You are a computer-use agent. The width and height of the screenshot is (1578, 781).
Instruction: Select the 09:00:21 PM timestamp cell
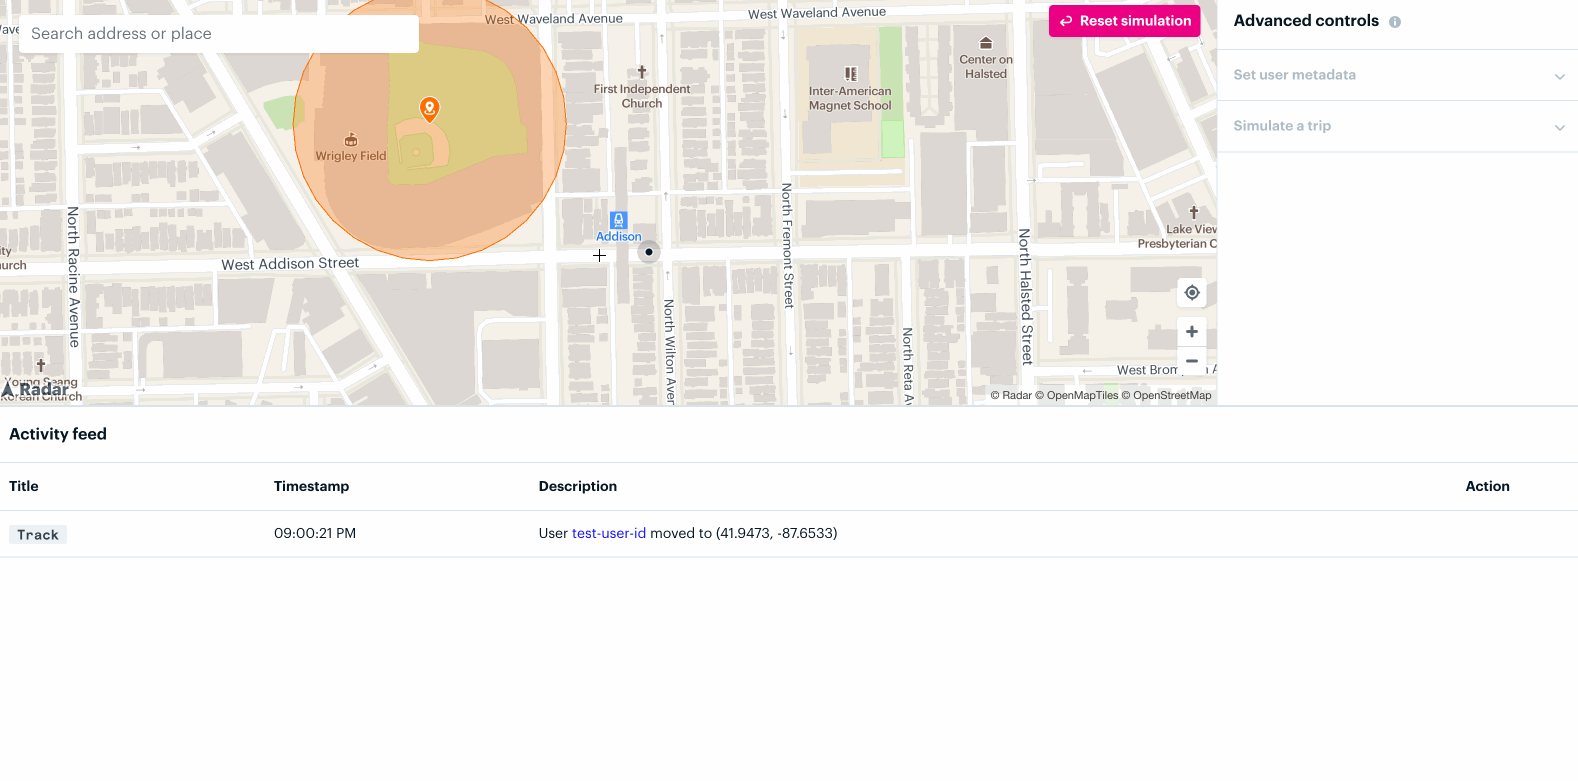pyautogui.click(x=315, y=534)
